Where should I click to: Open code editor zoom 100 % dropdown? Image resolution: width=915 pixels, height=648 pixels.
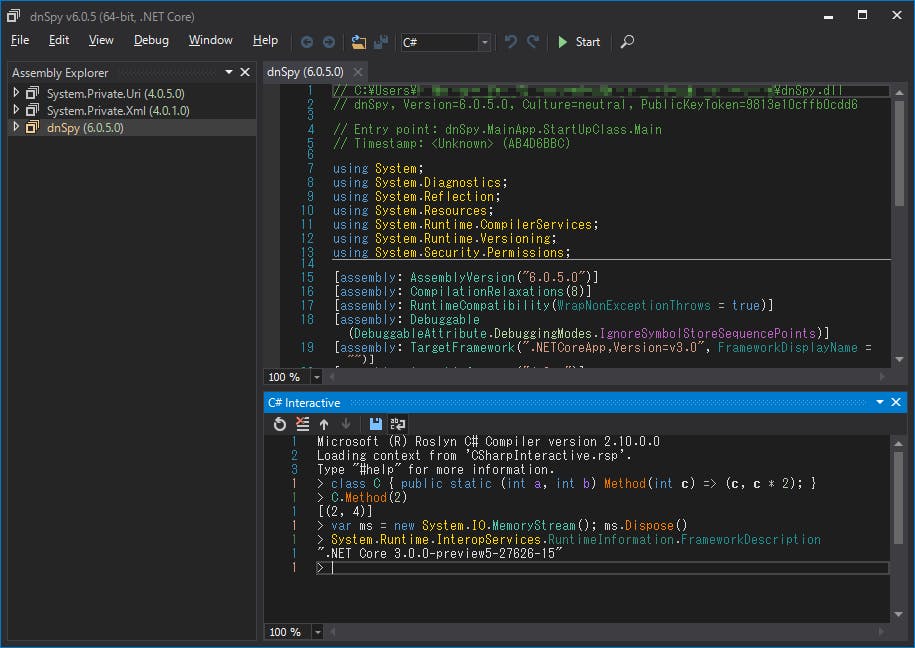pyautogui.click(x=316, y=377)
